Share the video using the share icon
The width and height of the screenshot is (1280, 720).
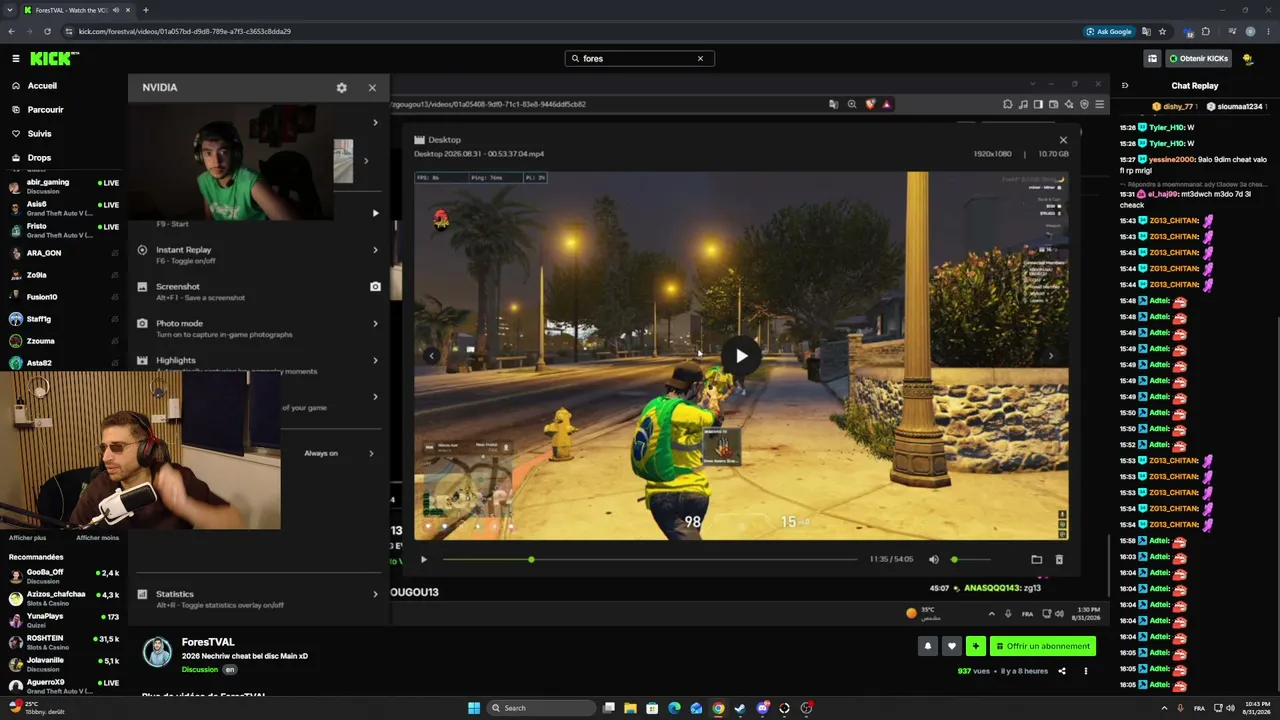tap(1062, 671)
